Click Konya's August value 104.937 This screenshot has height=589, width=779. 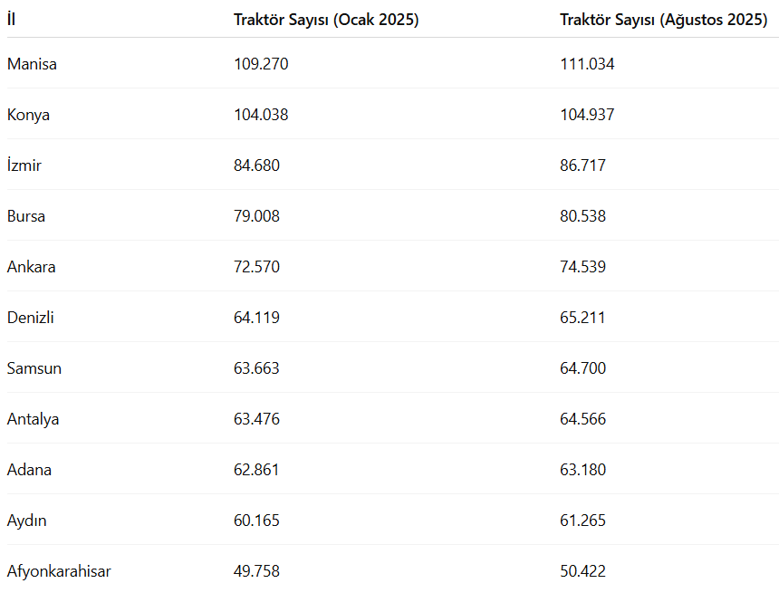[x=587, y=115]
